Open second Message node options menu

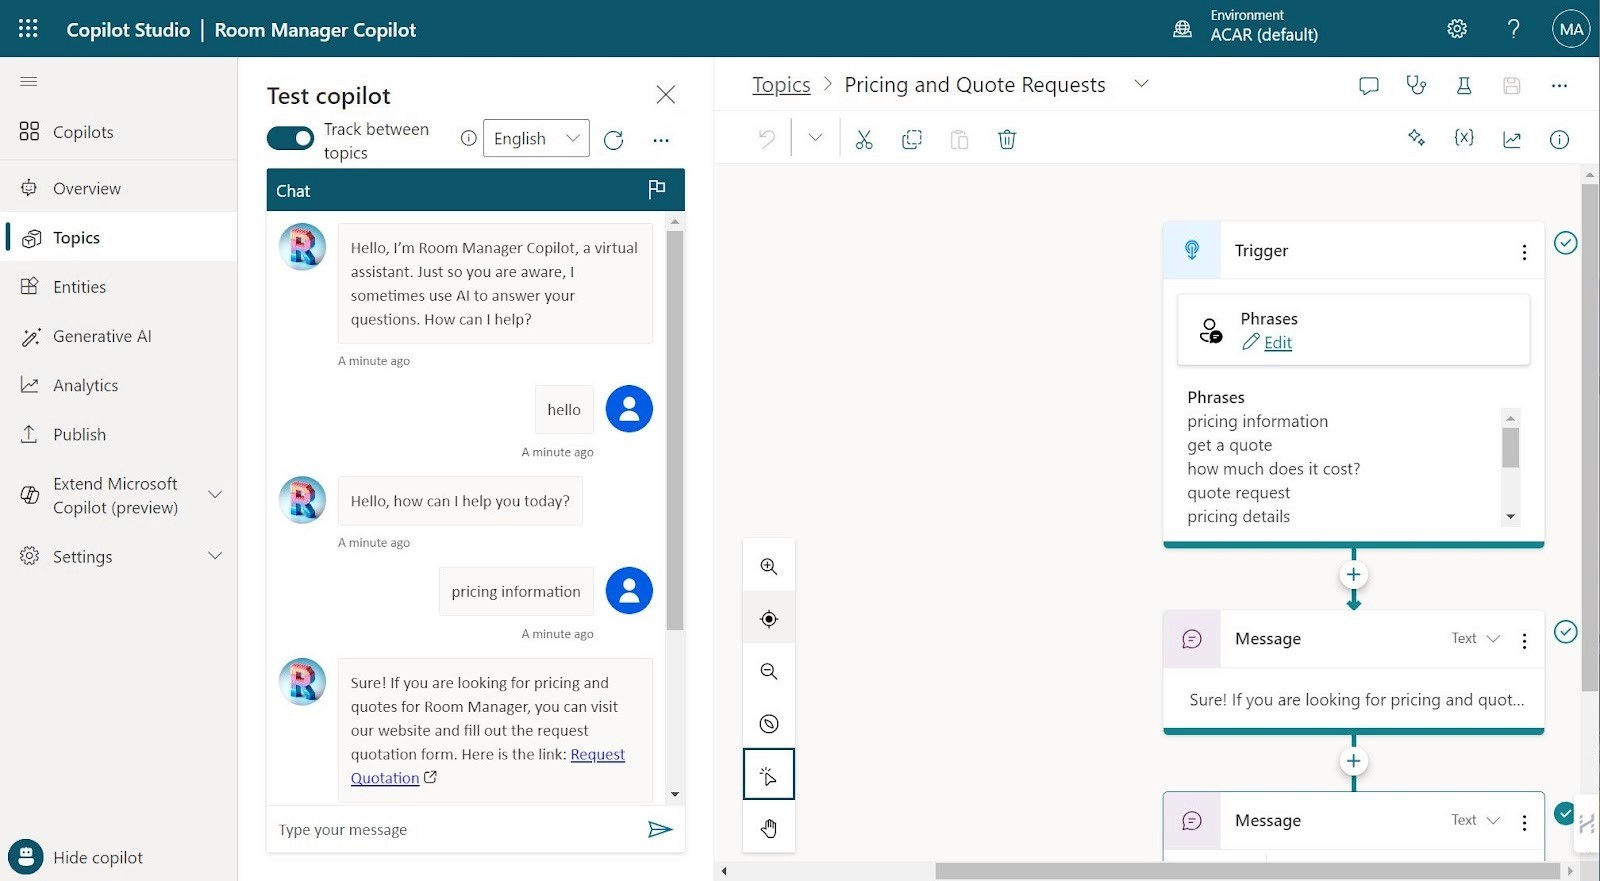point(1524,822)
